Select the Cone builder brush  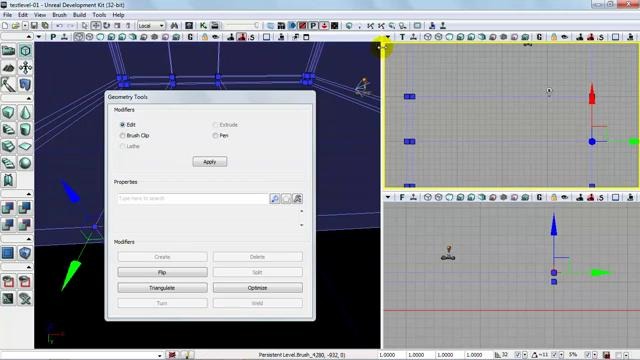pyautogui.click(x=25, y=112)
